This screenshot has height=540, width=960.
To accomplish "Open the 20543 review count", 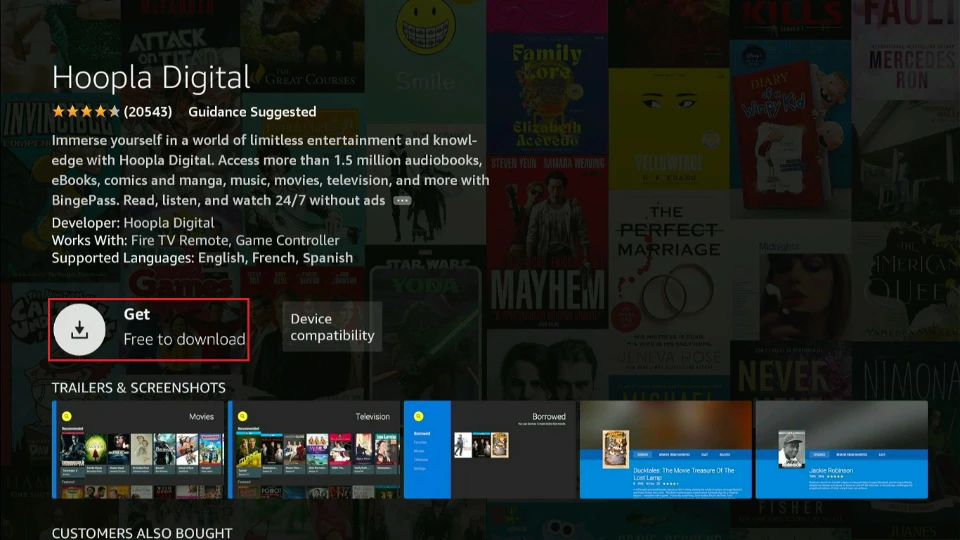I will pos(148,112).
